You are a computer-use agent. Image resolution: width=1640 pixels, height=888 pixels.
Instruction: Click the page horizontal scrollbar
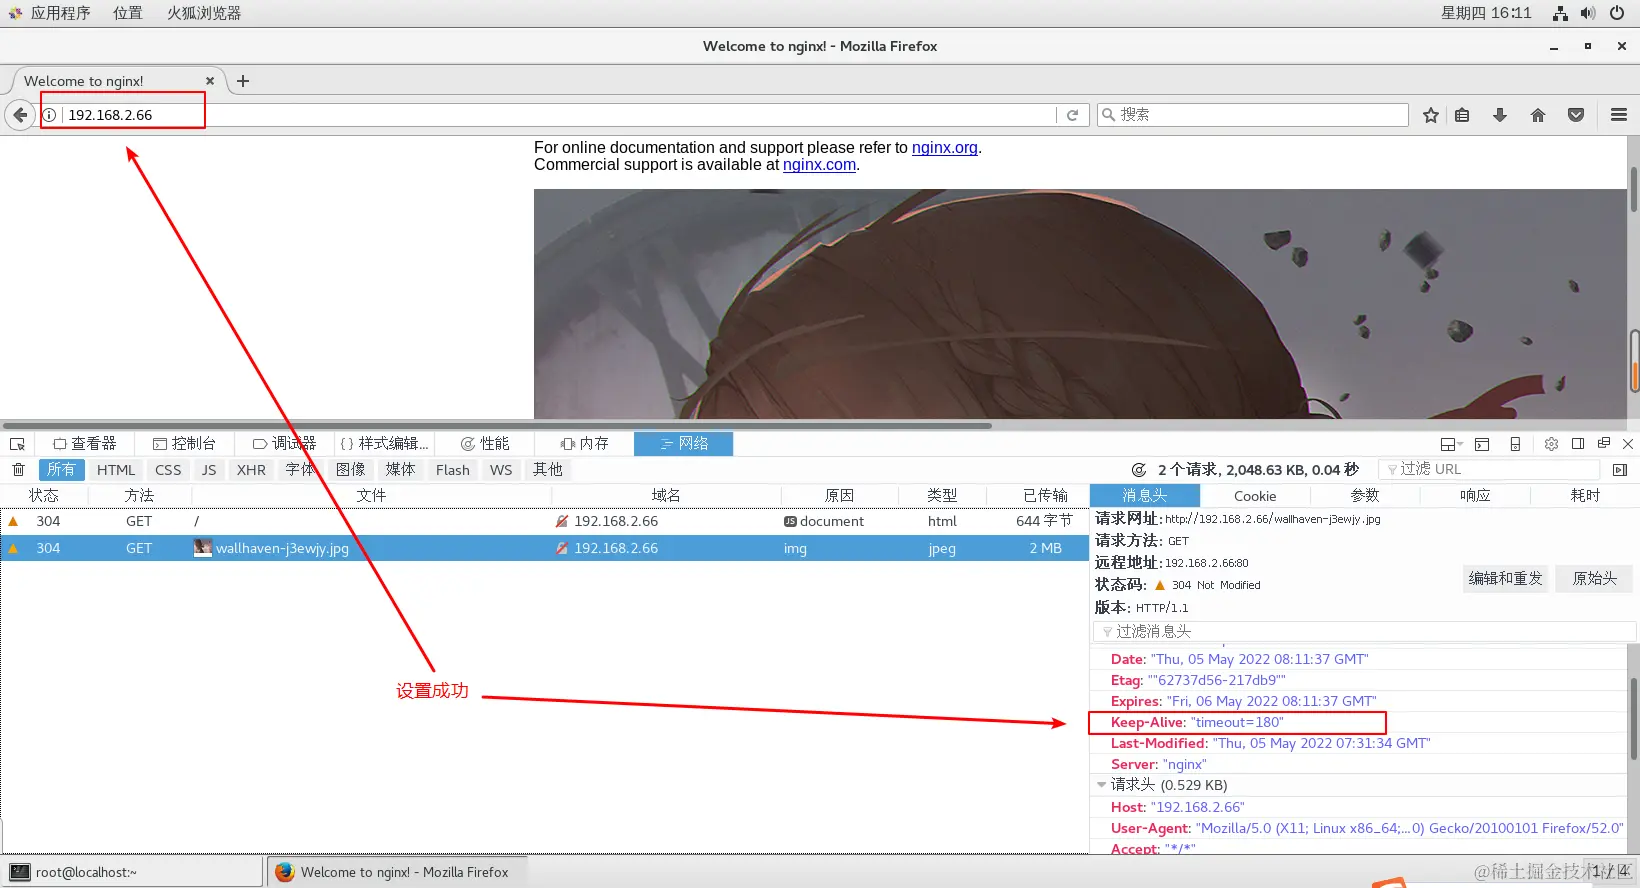tap(497, 425)
